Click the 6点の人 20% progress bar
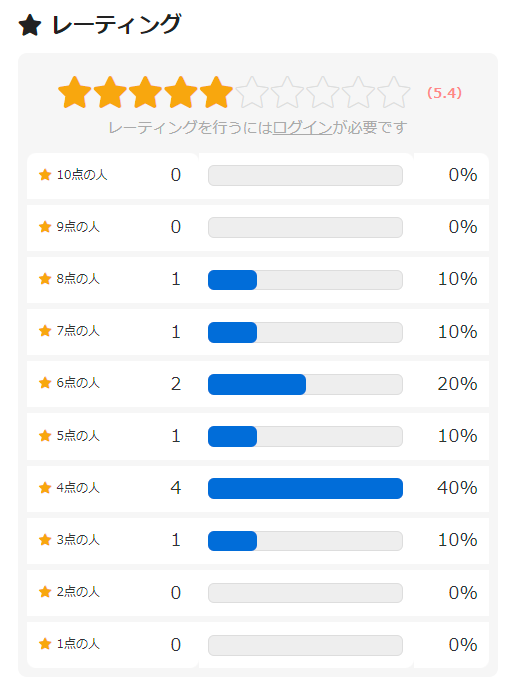The image size is (516, 691). pos(305,384)
